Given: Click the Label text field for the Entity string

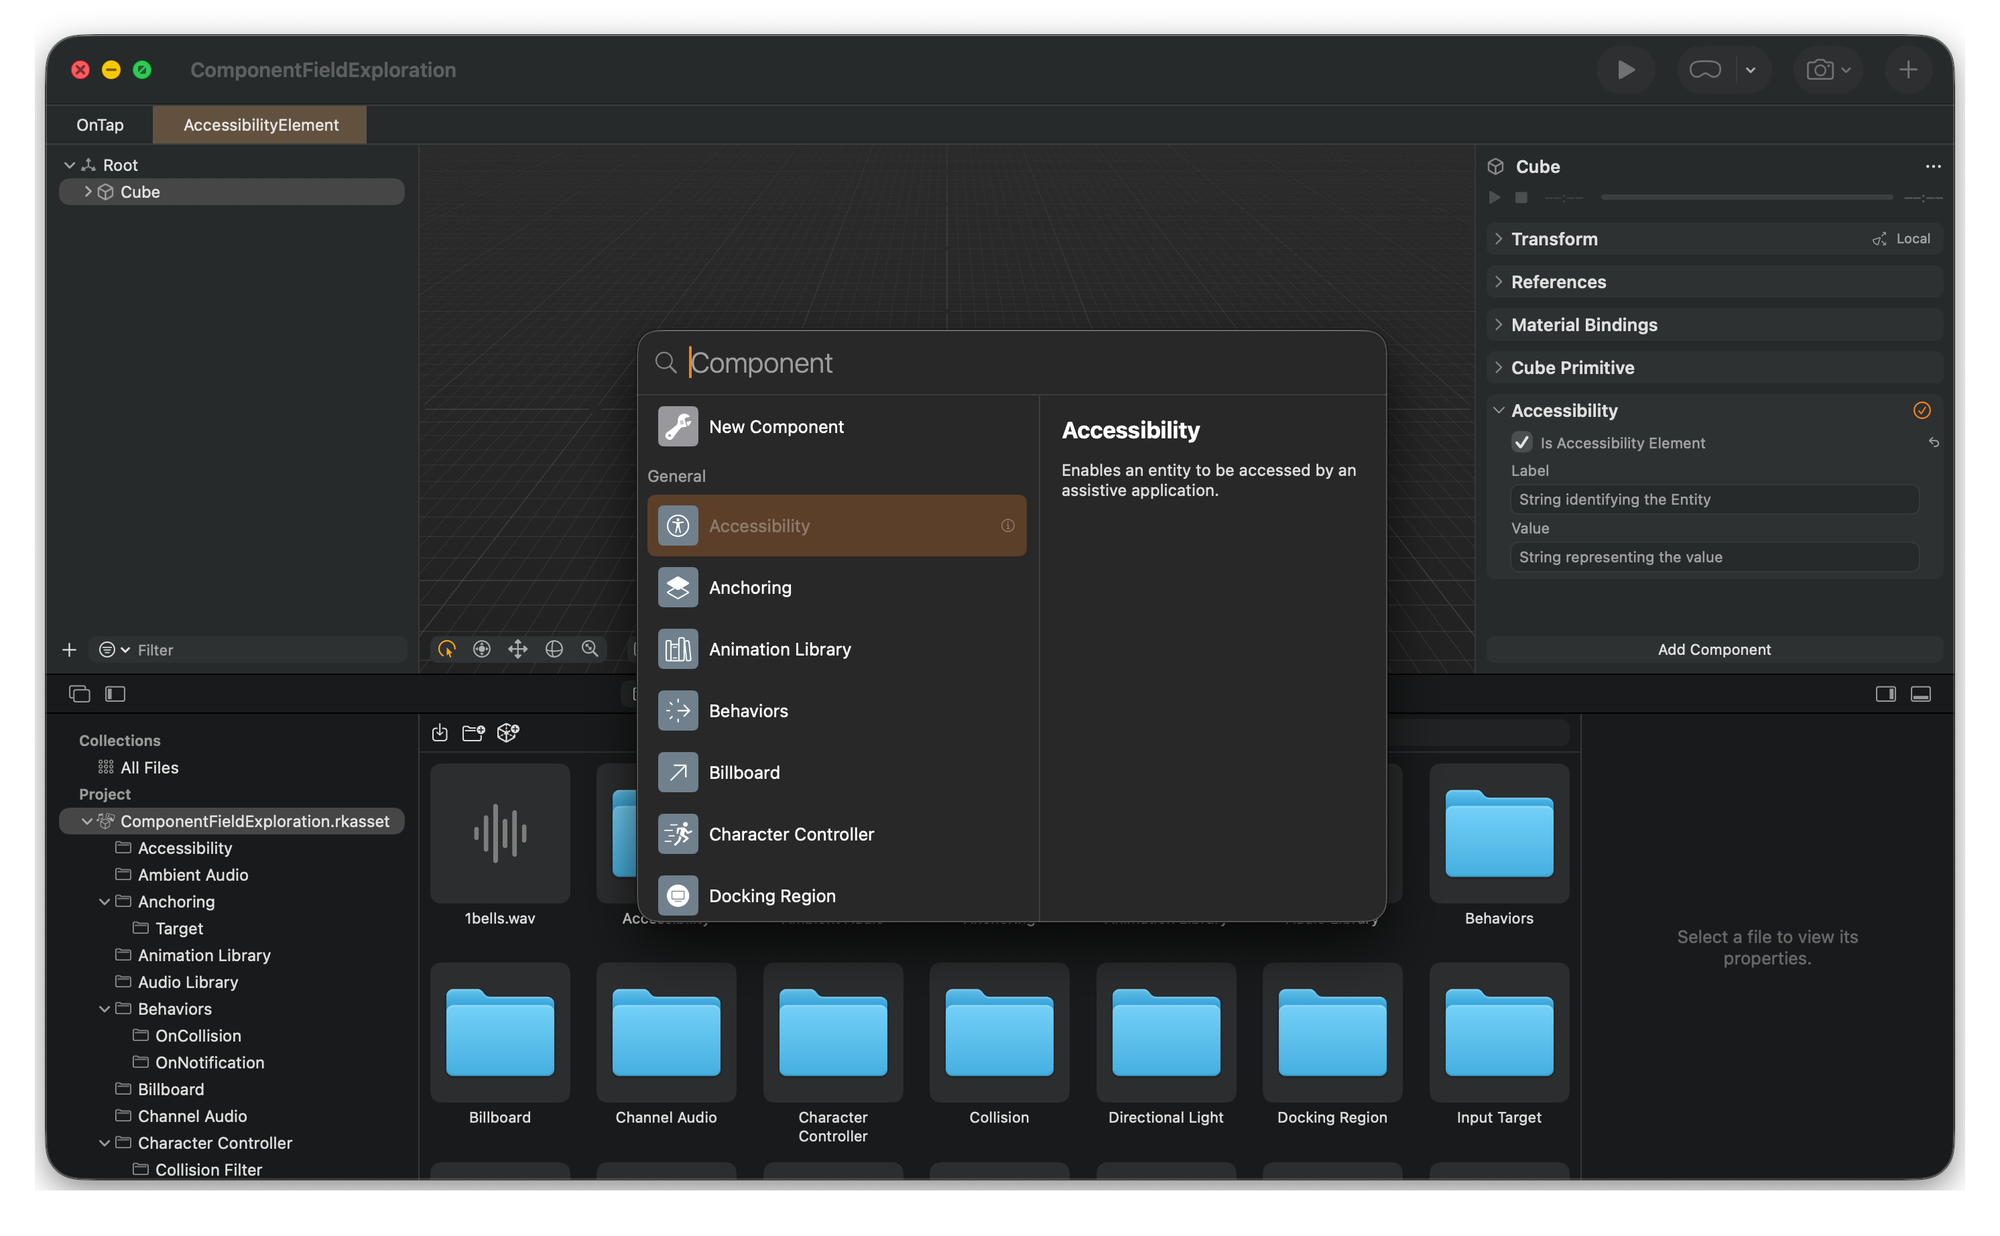Looking at the screenshot, I should point(1713,499).
